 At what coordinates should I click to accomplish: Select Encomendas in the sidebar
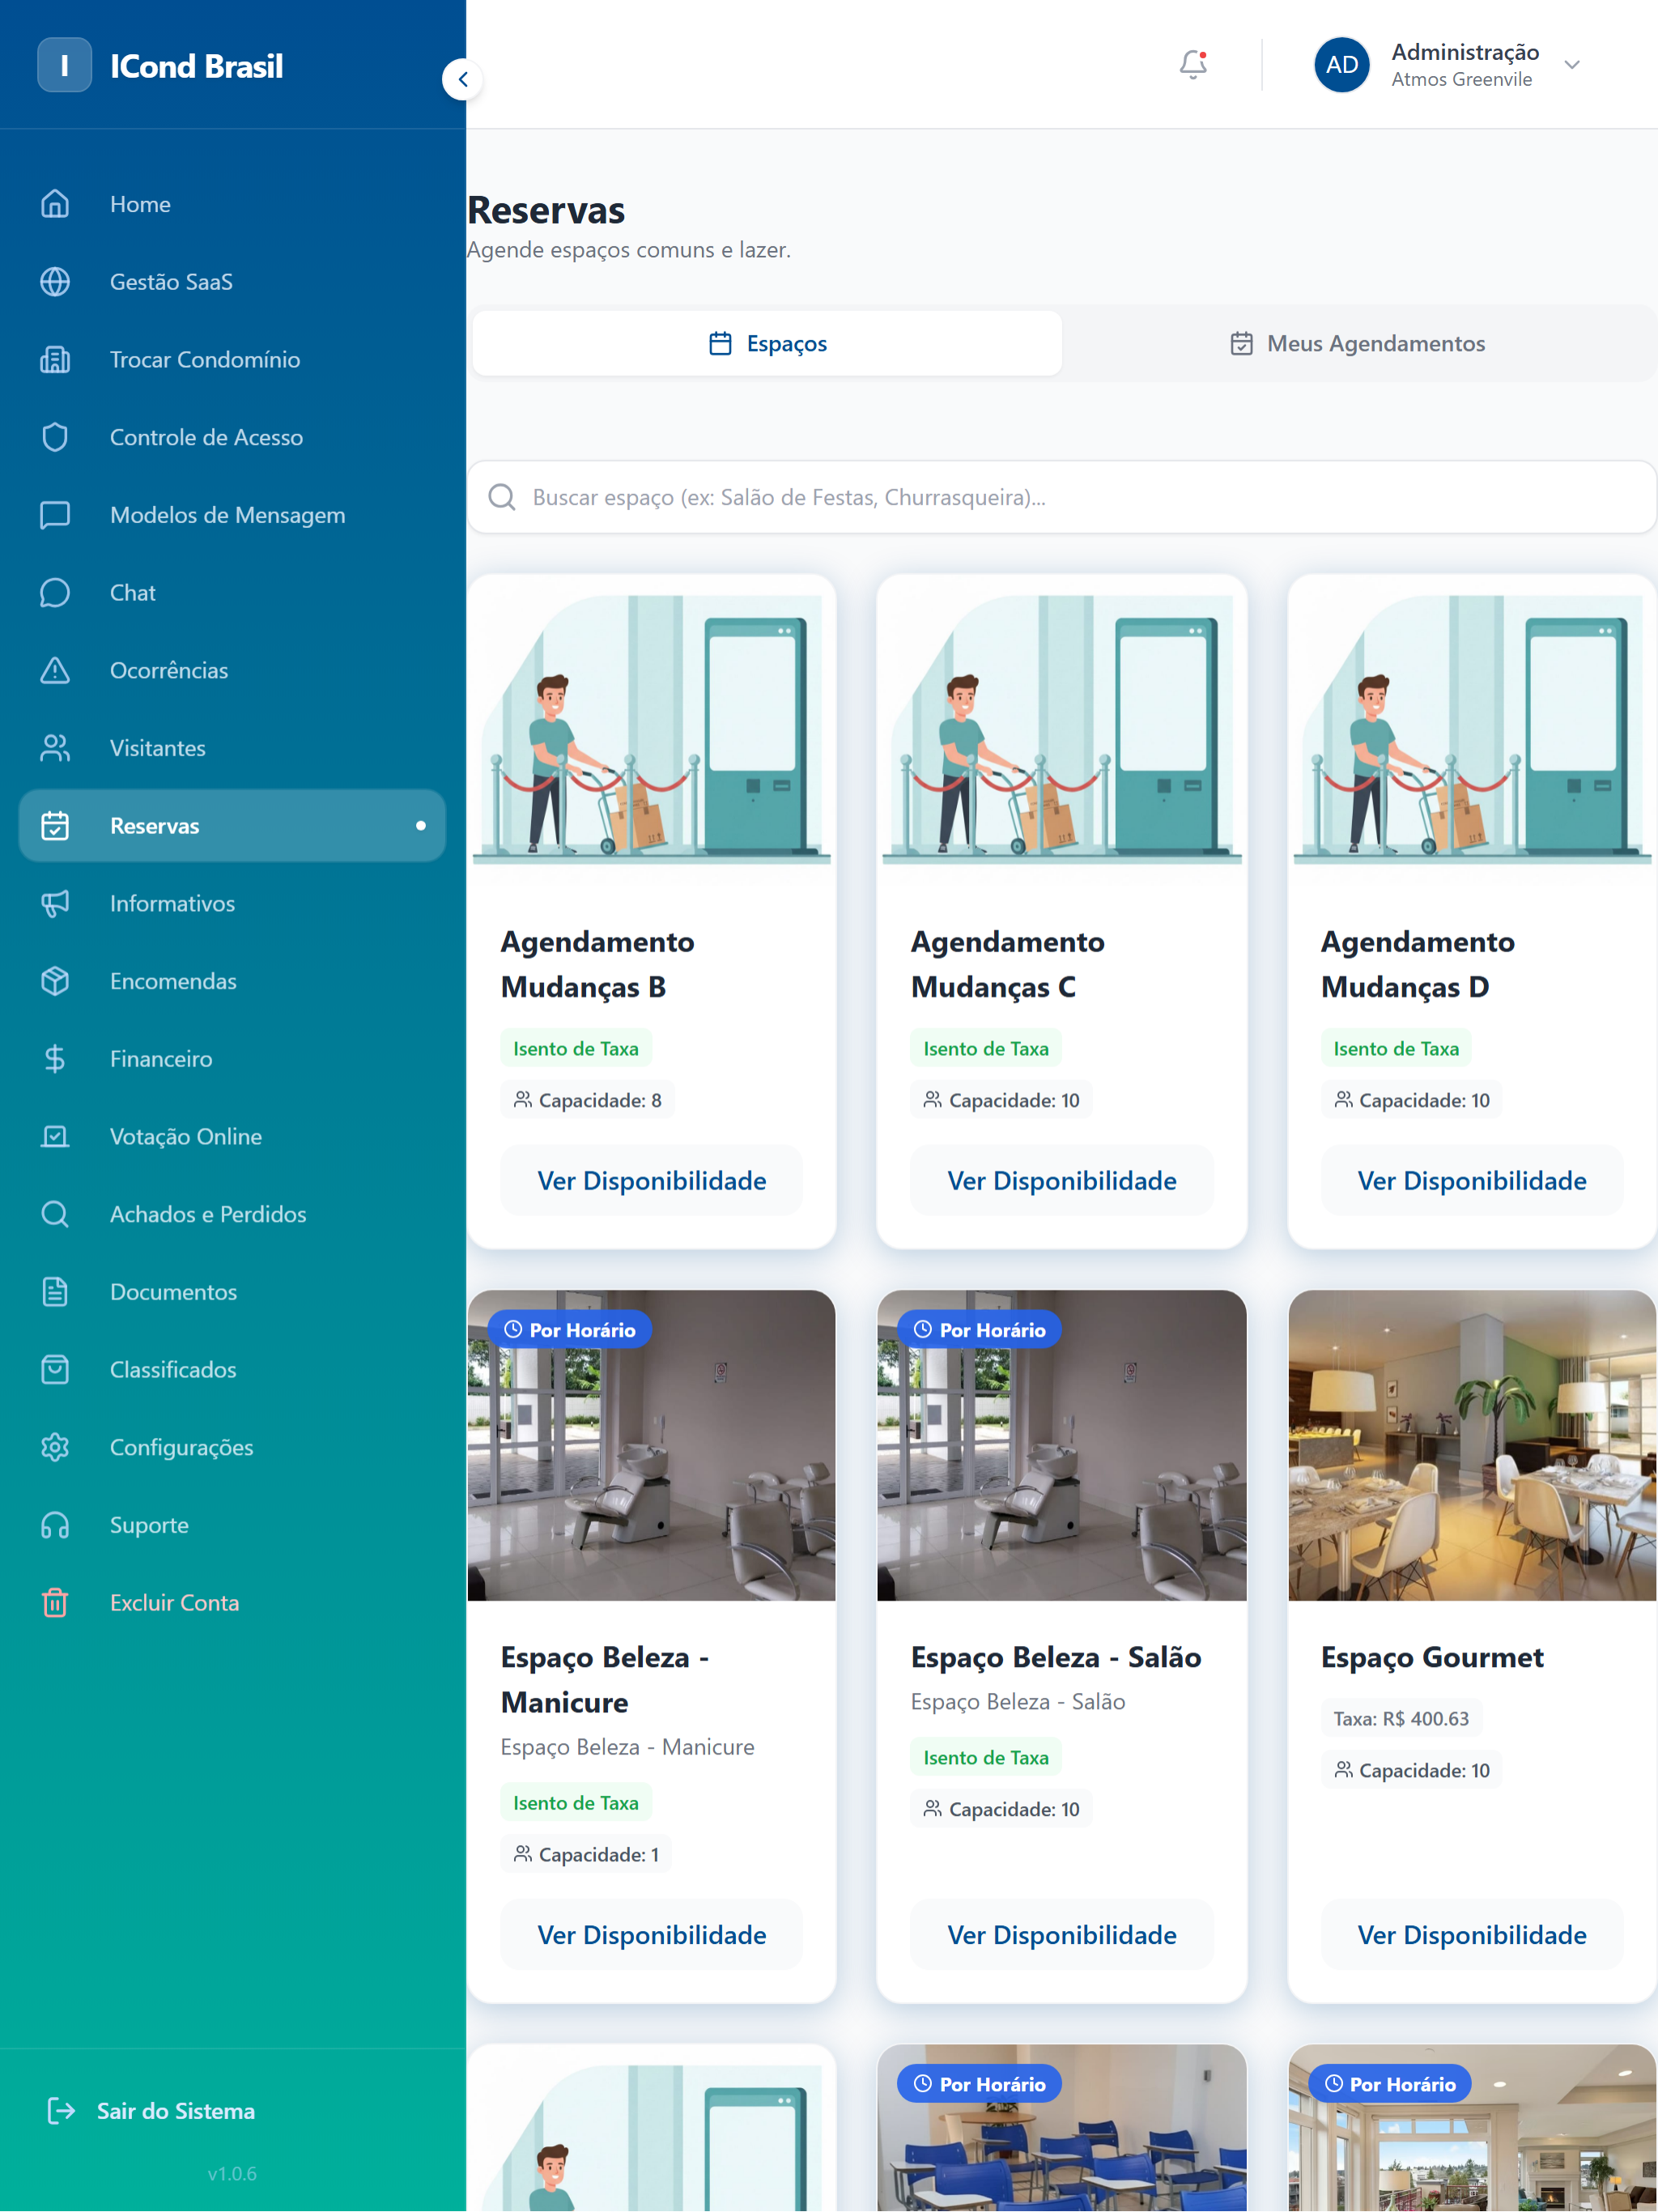click(x=232, y=981)
